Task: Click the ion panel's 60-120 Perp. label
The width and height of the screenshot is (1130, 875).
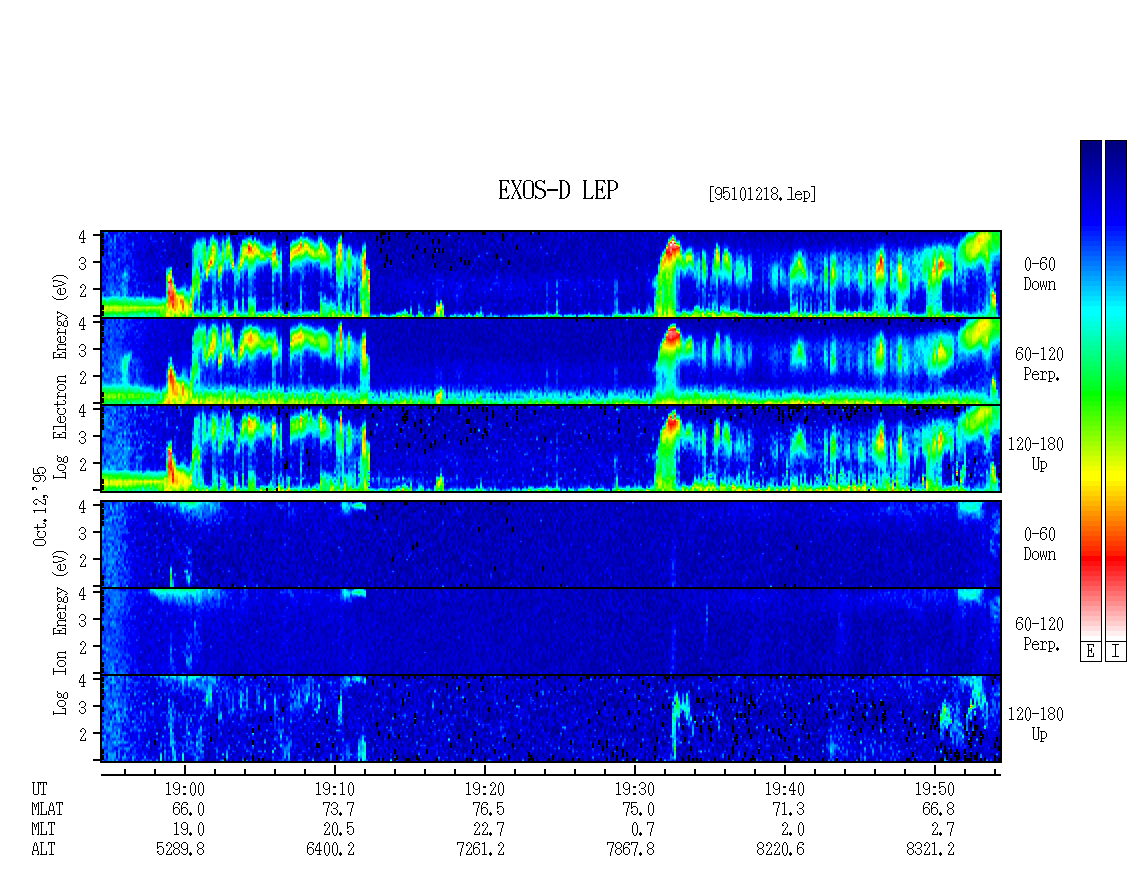Action: click(x=1038, y=634)
